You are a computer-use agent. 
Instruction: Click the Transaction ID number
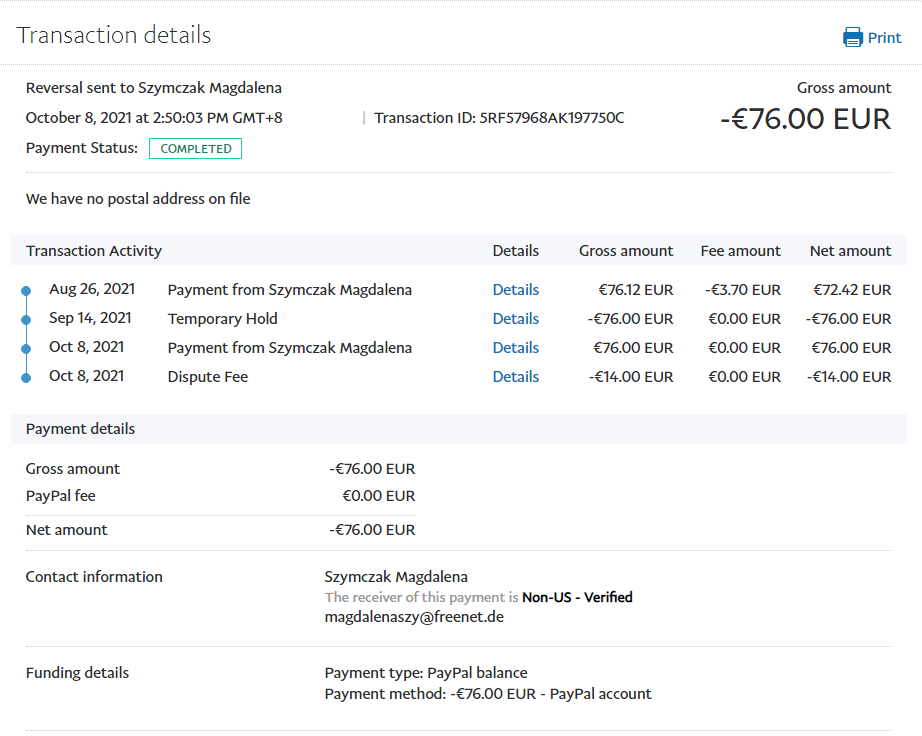coord(551,118)
